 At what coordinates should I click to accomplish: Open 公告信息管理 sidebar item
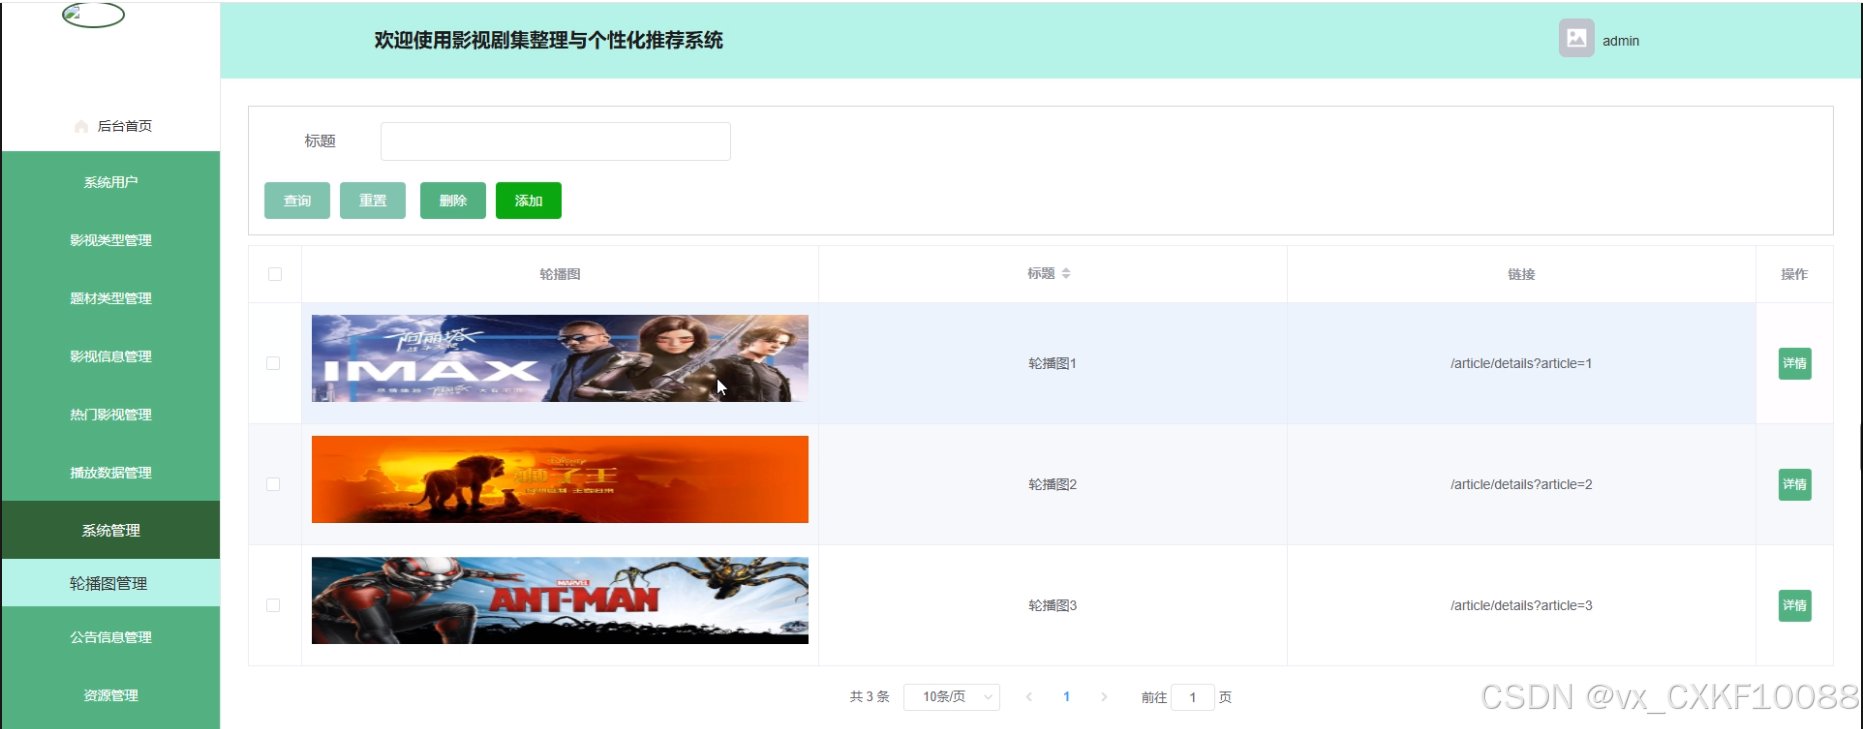click(111, 637)
